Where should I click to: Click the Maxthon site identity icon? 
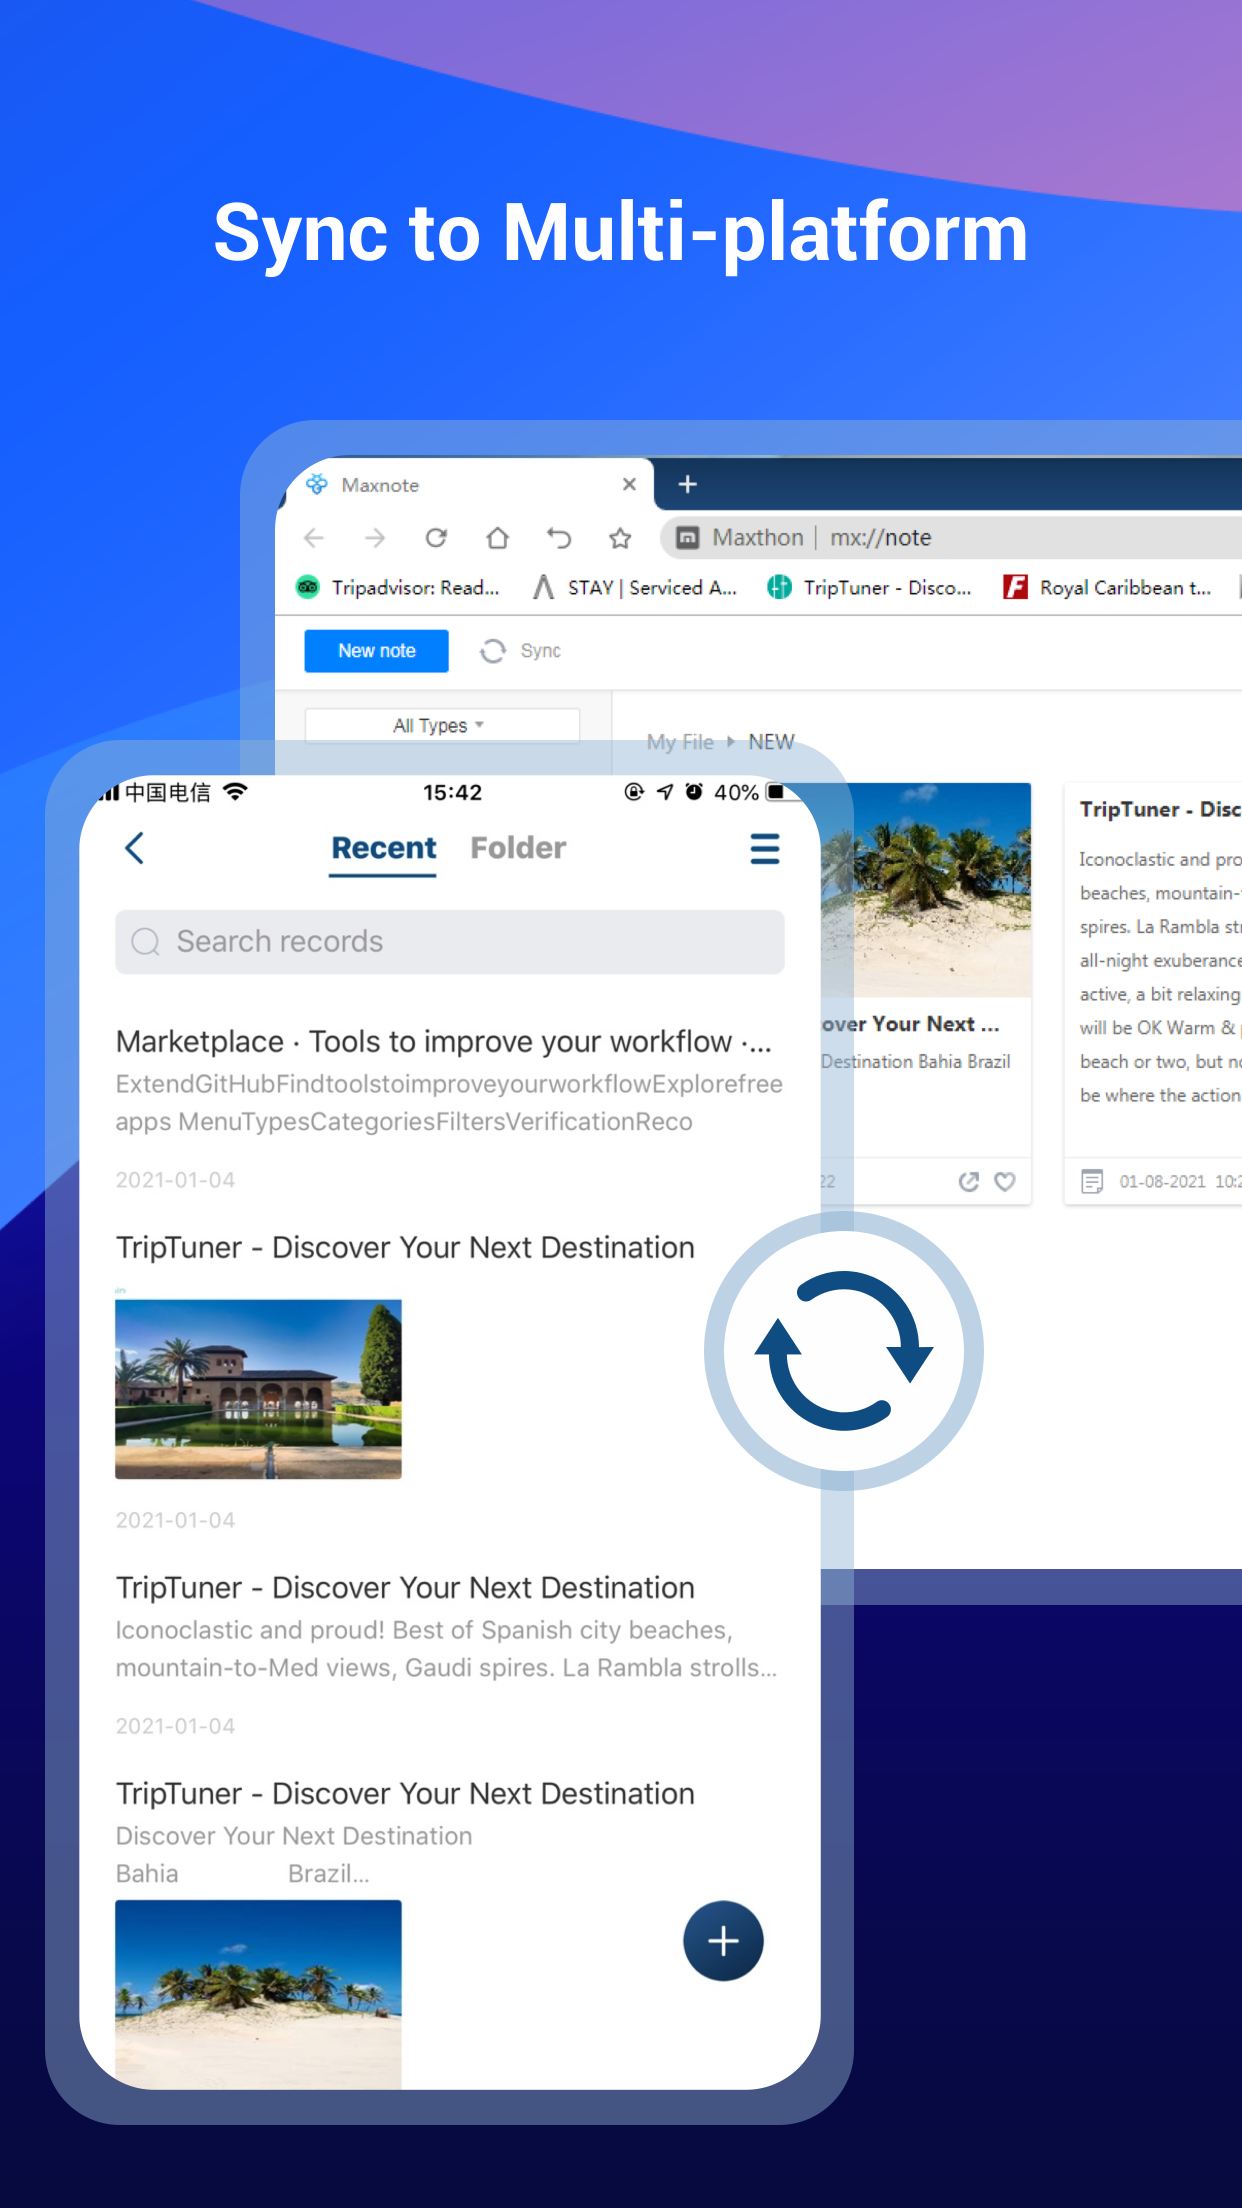coord(688,538)
